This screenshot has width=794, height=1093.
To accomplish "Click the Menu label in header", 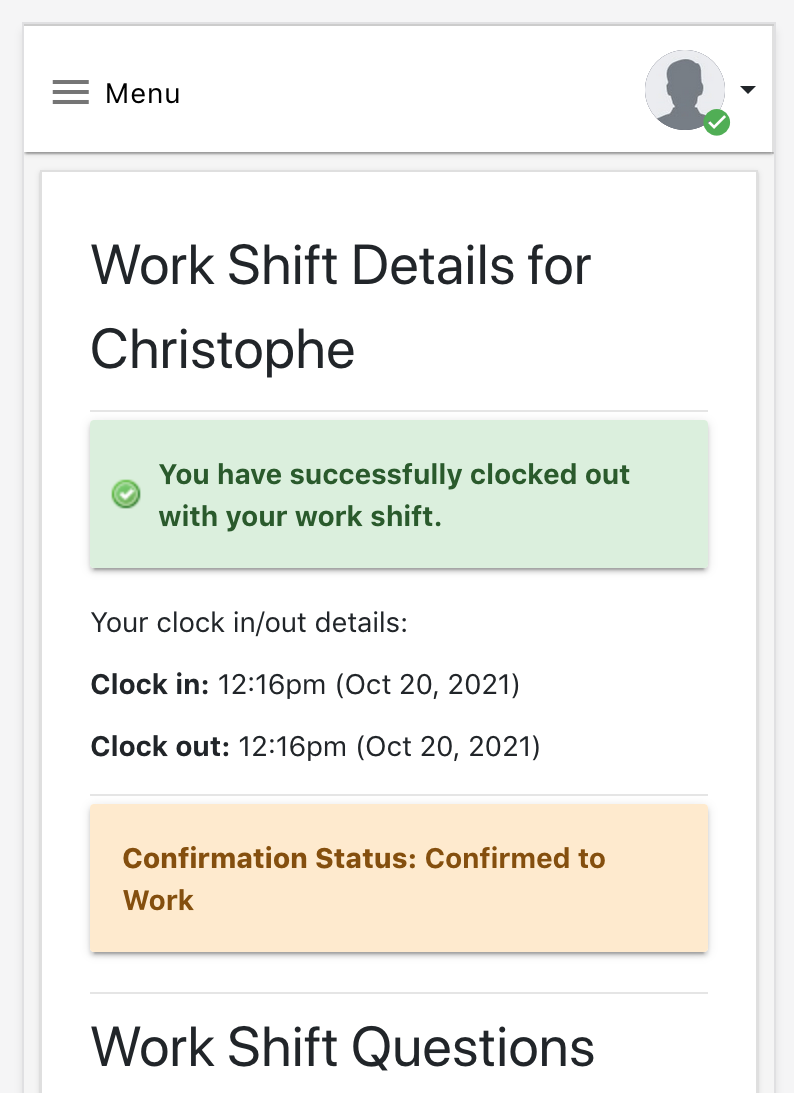I will click(143, 93).
